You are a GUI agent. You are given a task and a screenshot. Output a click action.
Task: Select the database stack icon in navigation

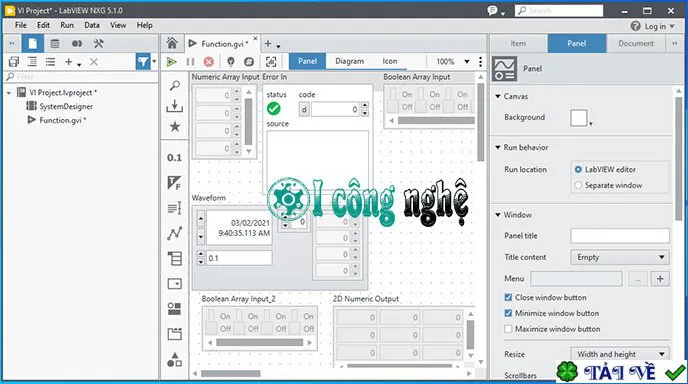pyautogui.click(x=55, y=43)
